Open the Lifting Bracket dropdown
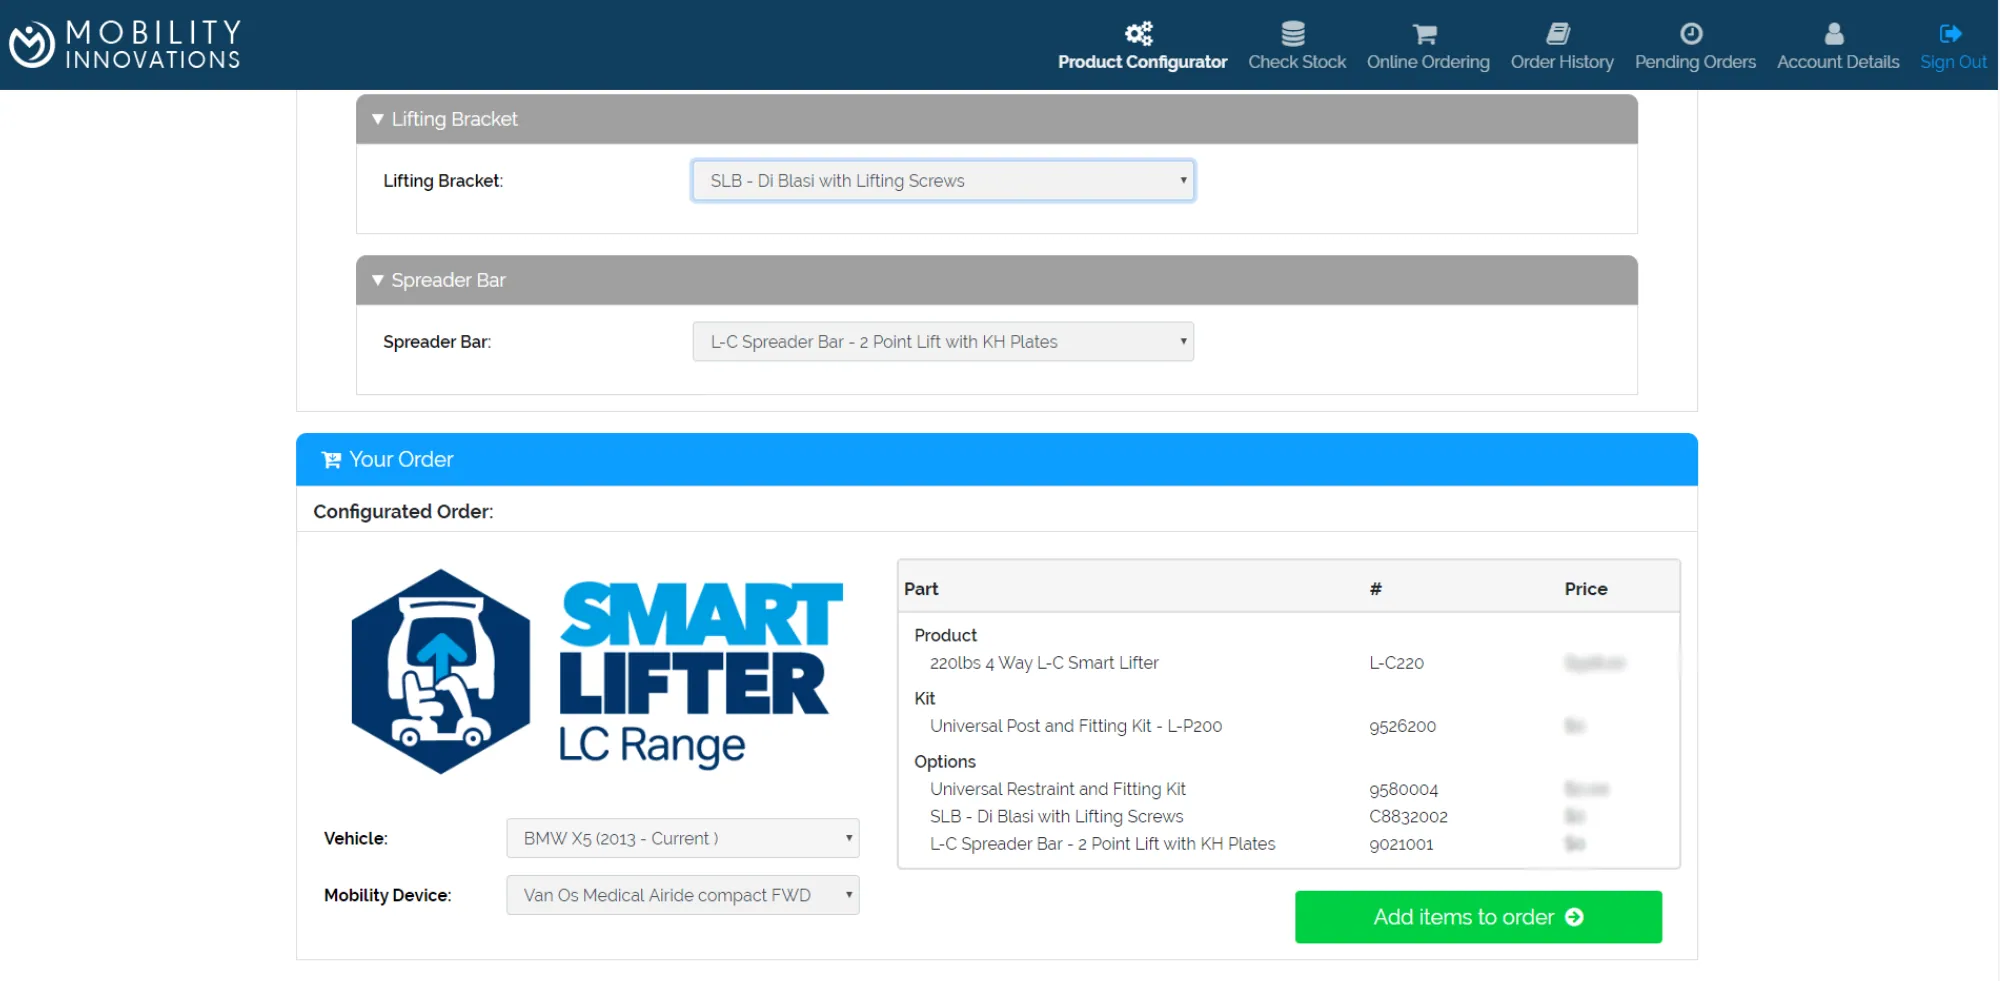The height and width of the screenshot is (981, 2000). click(943, 181)
